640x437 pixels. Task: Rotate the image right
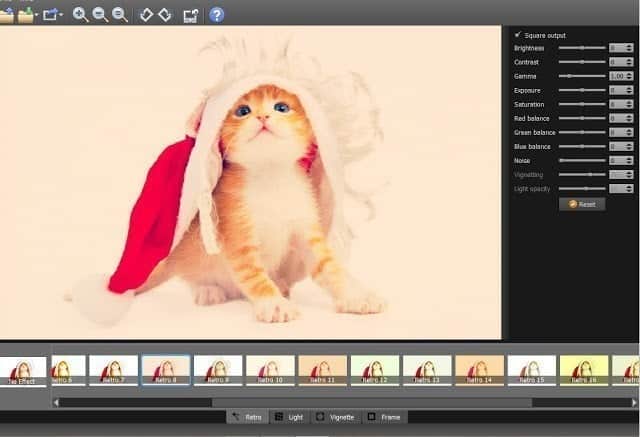[164, 15]
